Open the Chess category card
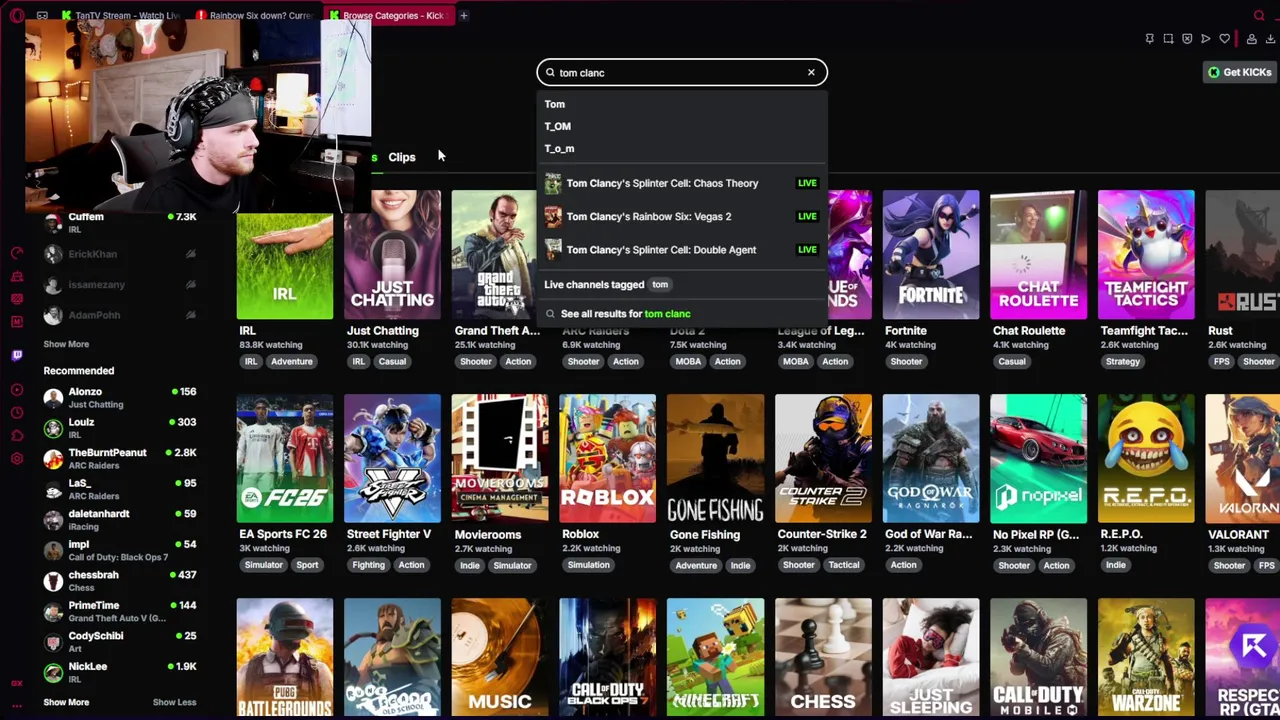This screenshot has height=720, width=1280. 823,658
